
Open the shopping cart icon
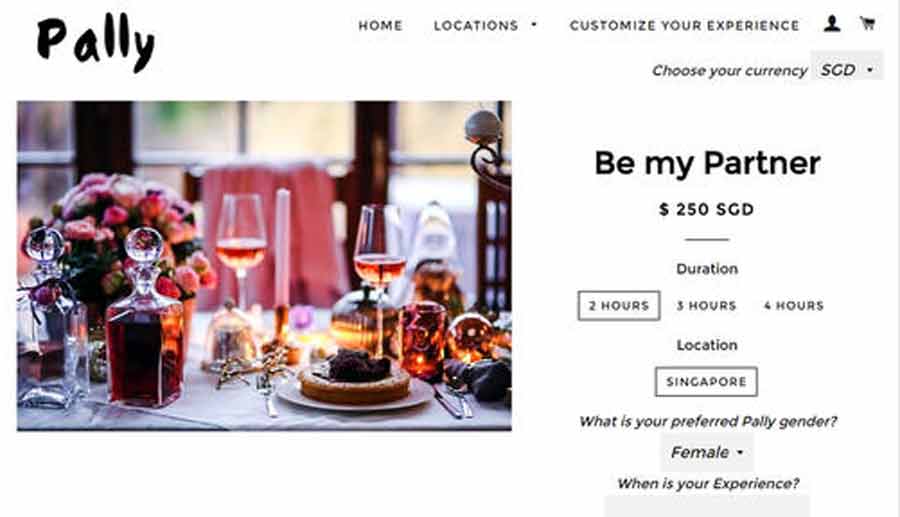coord(866,24)
